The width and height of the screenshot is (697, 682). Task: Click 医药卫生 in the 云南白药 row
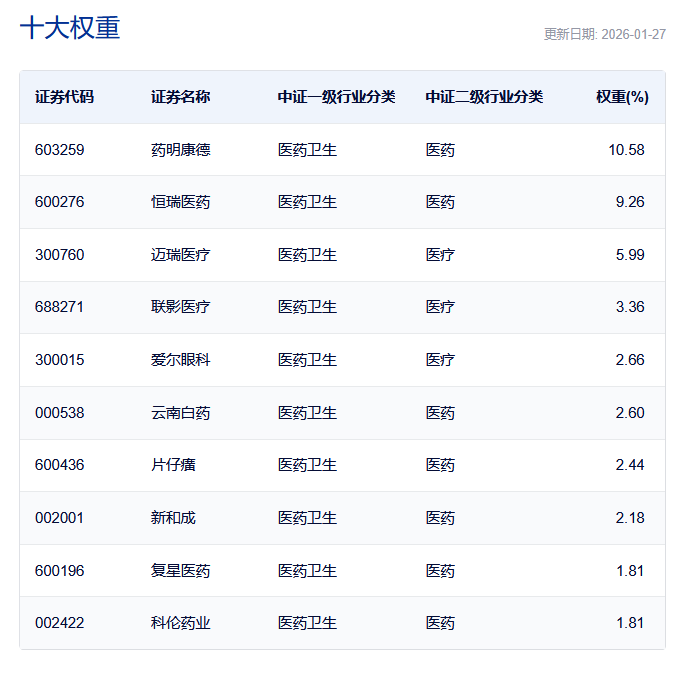click(307, 413)
